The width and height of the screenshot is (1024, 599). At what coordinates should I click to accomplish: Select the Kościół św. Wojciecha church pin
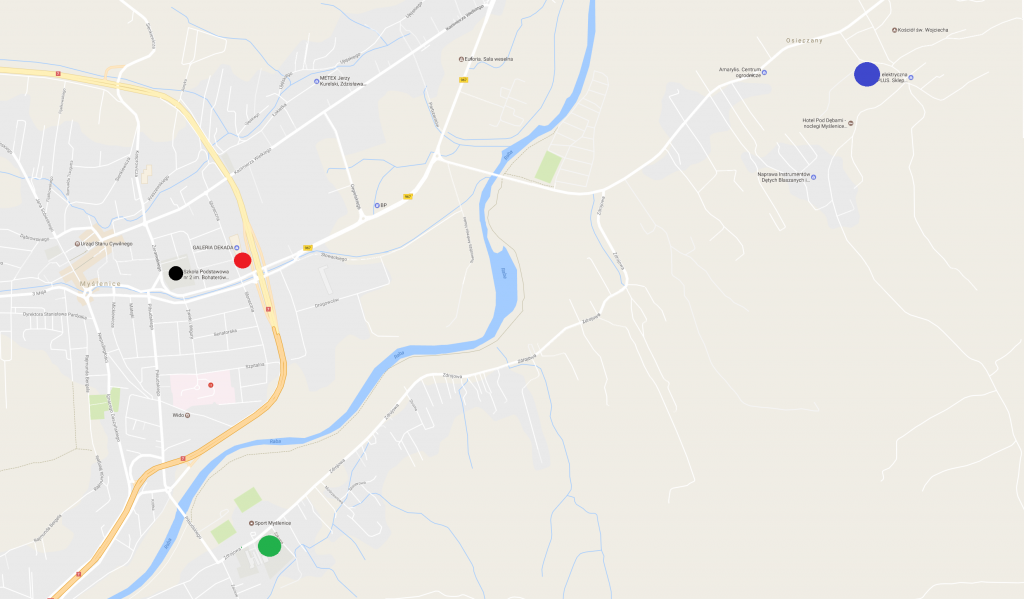pos(895,30)
